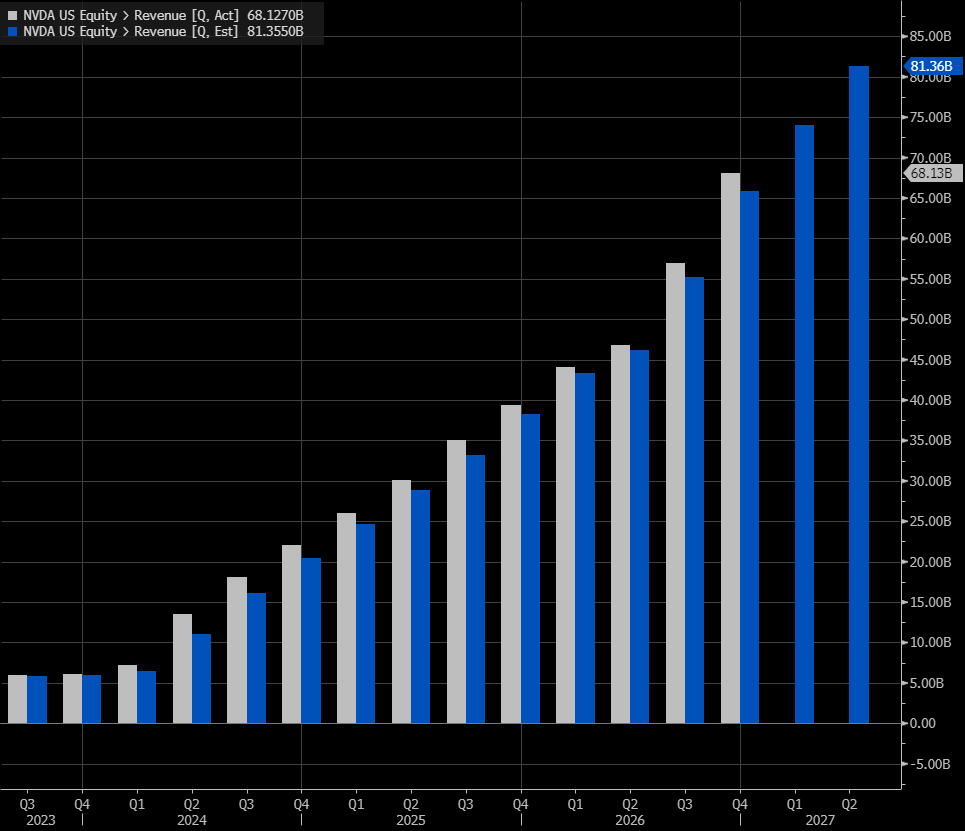The width and height of the screenshot is (965, 831).
Task: Click the Q2 label above 2024
Action: click(191, 804)
